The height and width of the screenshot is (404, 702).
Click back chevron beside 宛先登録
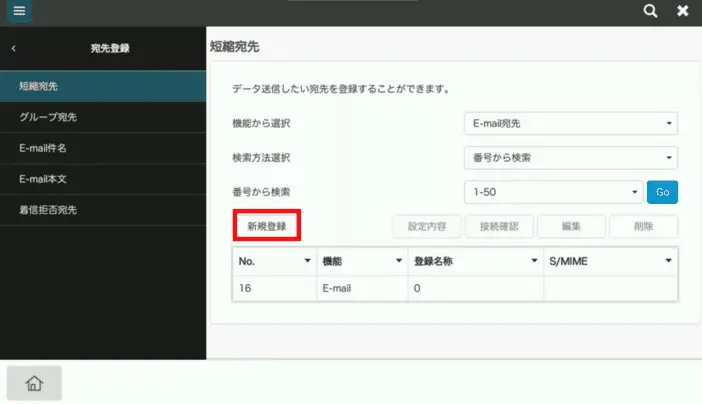pyautogui.click(x=14, y=48)
